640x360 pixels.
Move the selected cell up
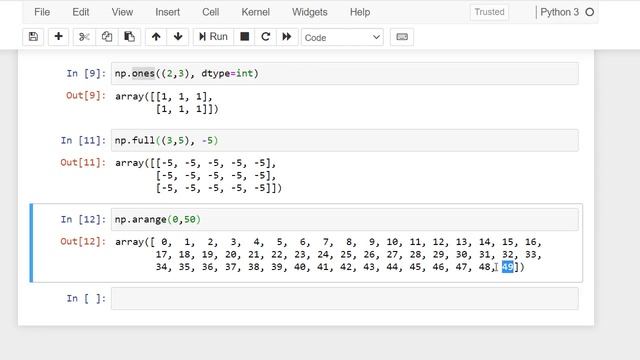coord(156,37)
